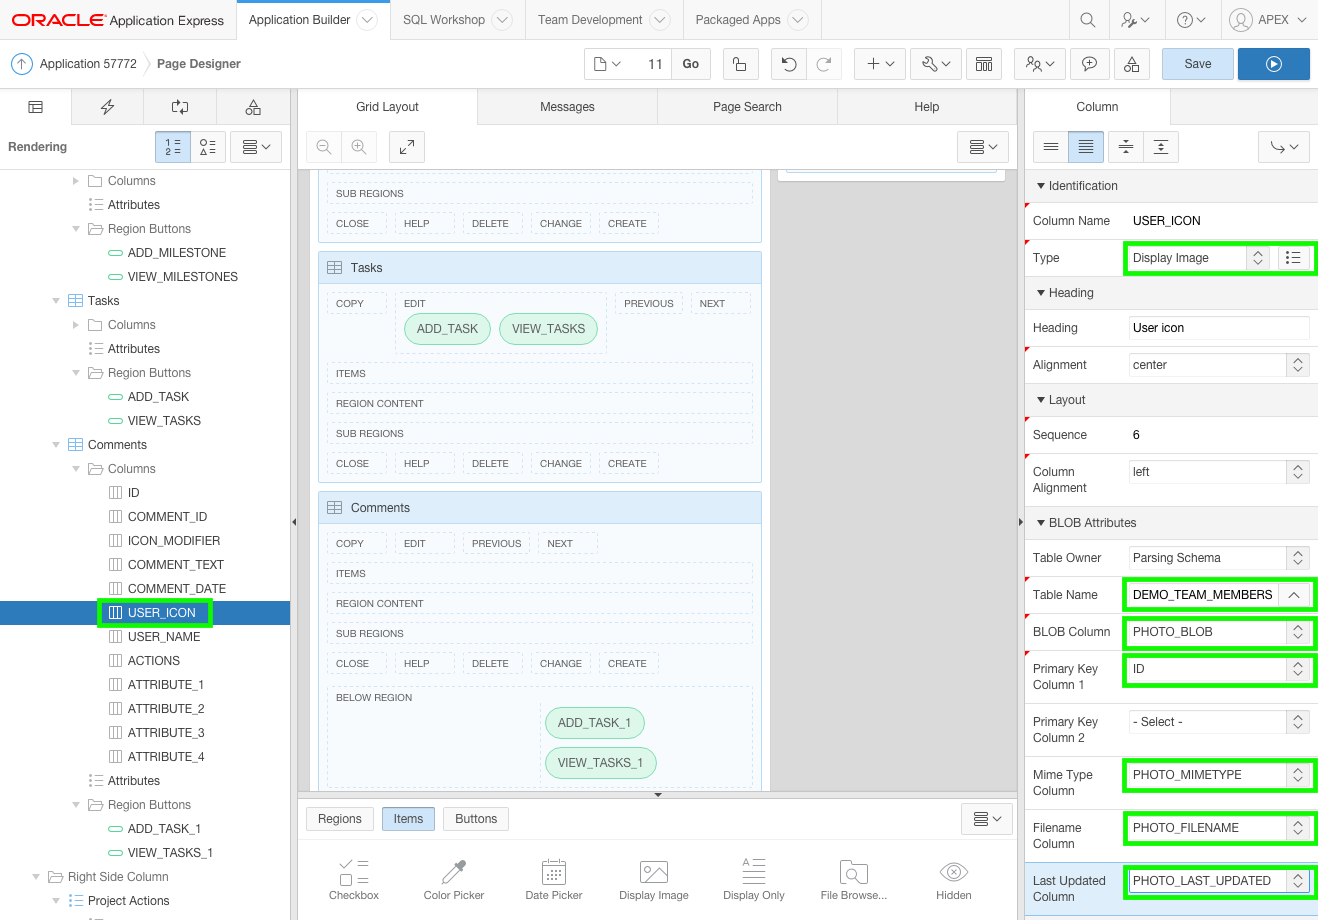Select the Display Image item in gallery
1318x920 pixels.
tap(654, 879)
